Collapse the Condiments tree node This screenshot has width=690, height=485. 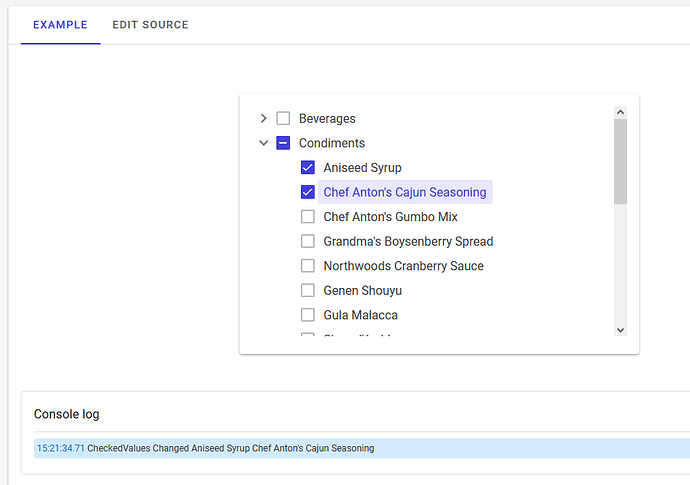click(264, 143)
